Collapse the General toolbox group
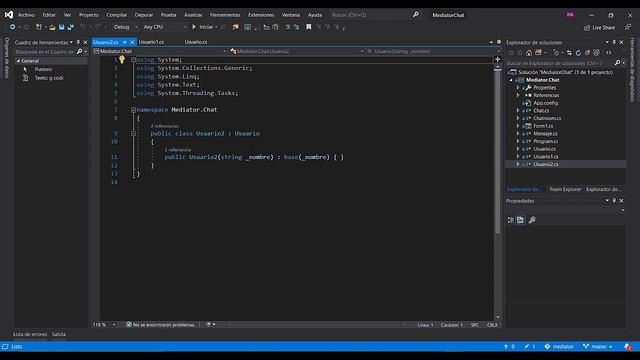Image resolution: width=640 pixels, height=360 pixels. pyautogui.click(x=18, y=61)
